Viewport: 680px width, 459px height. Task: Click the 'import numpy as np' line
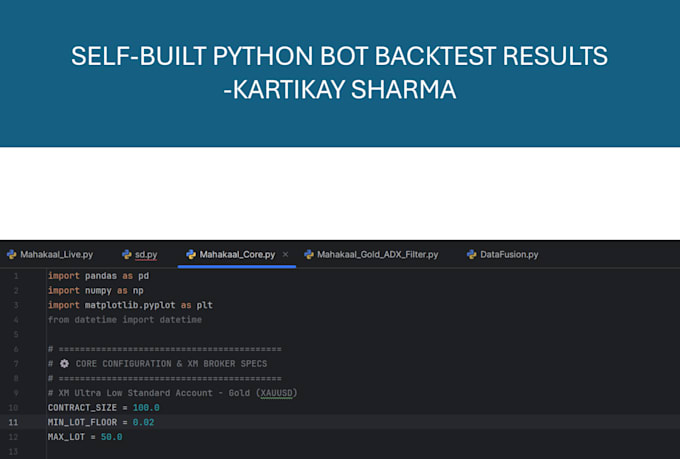pos(95,291)
